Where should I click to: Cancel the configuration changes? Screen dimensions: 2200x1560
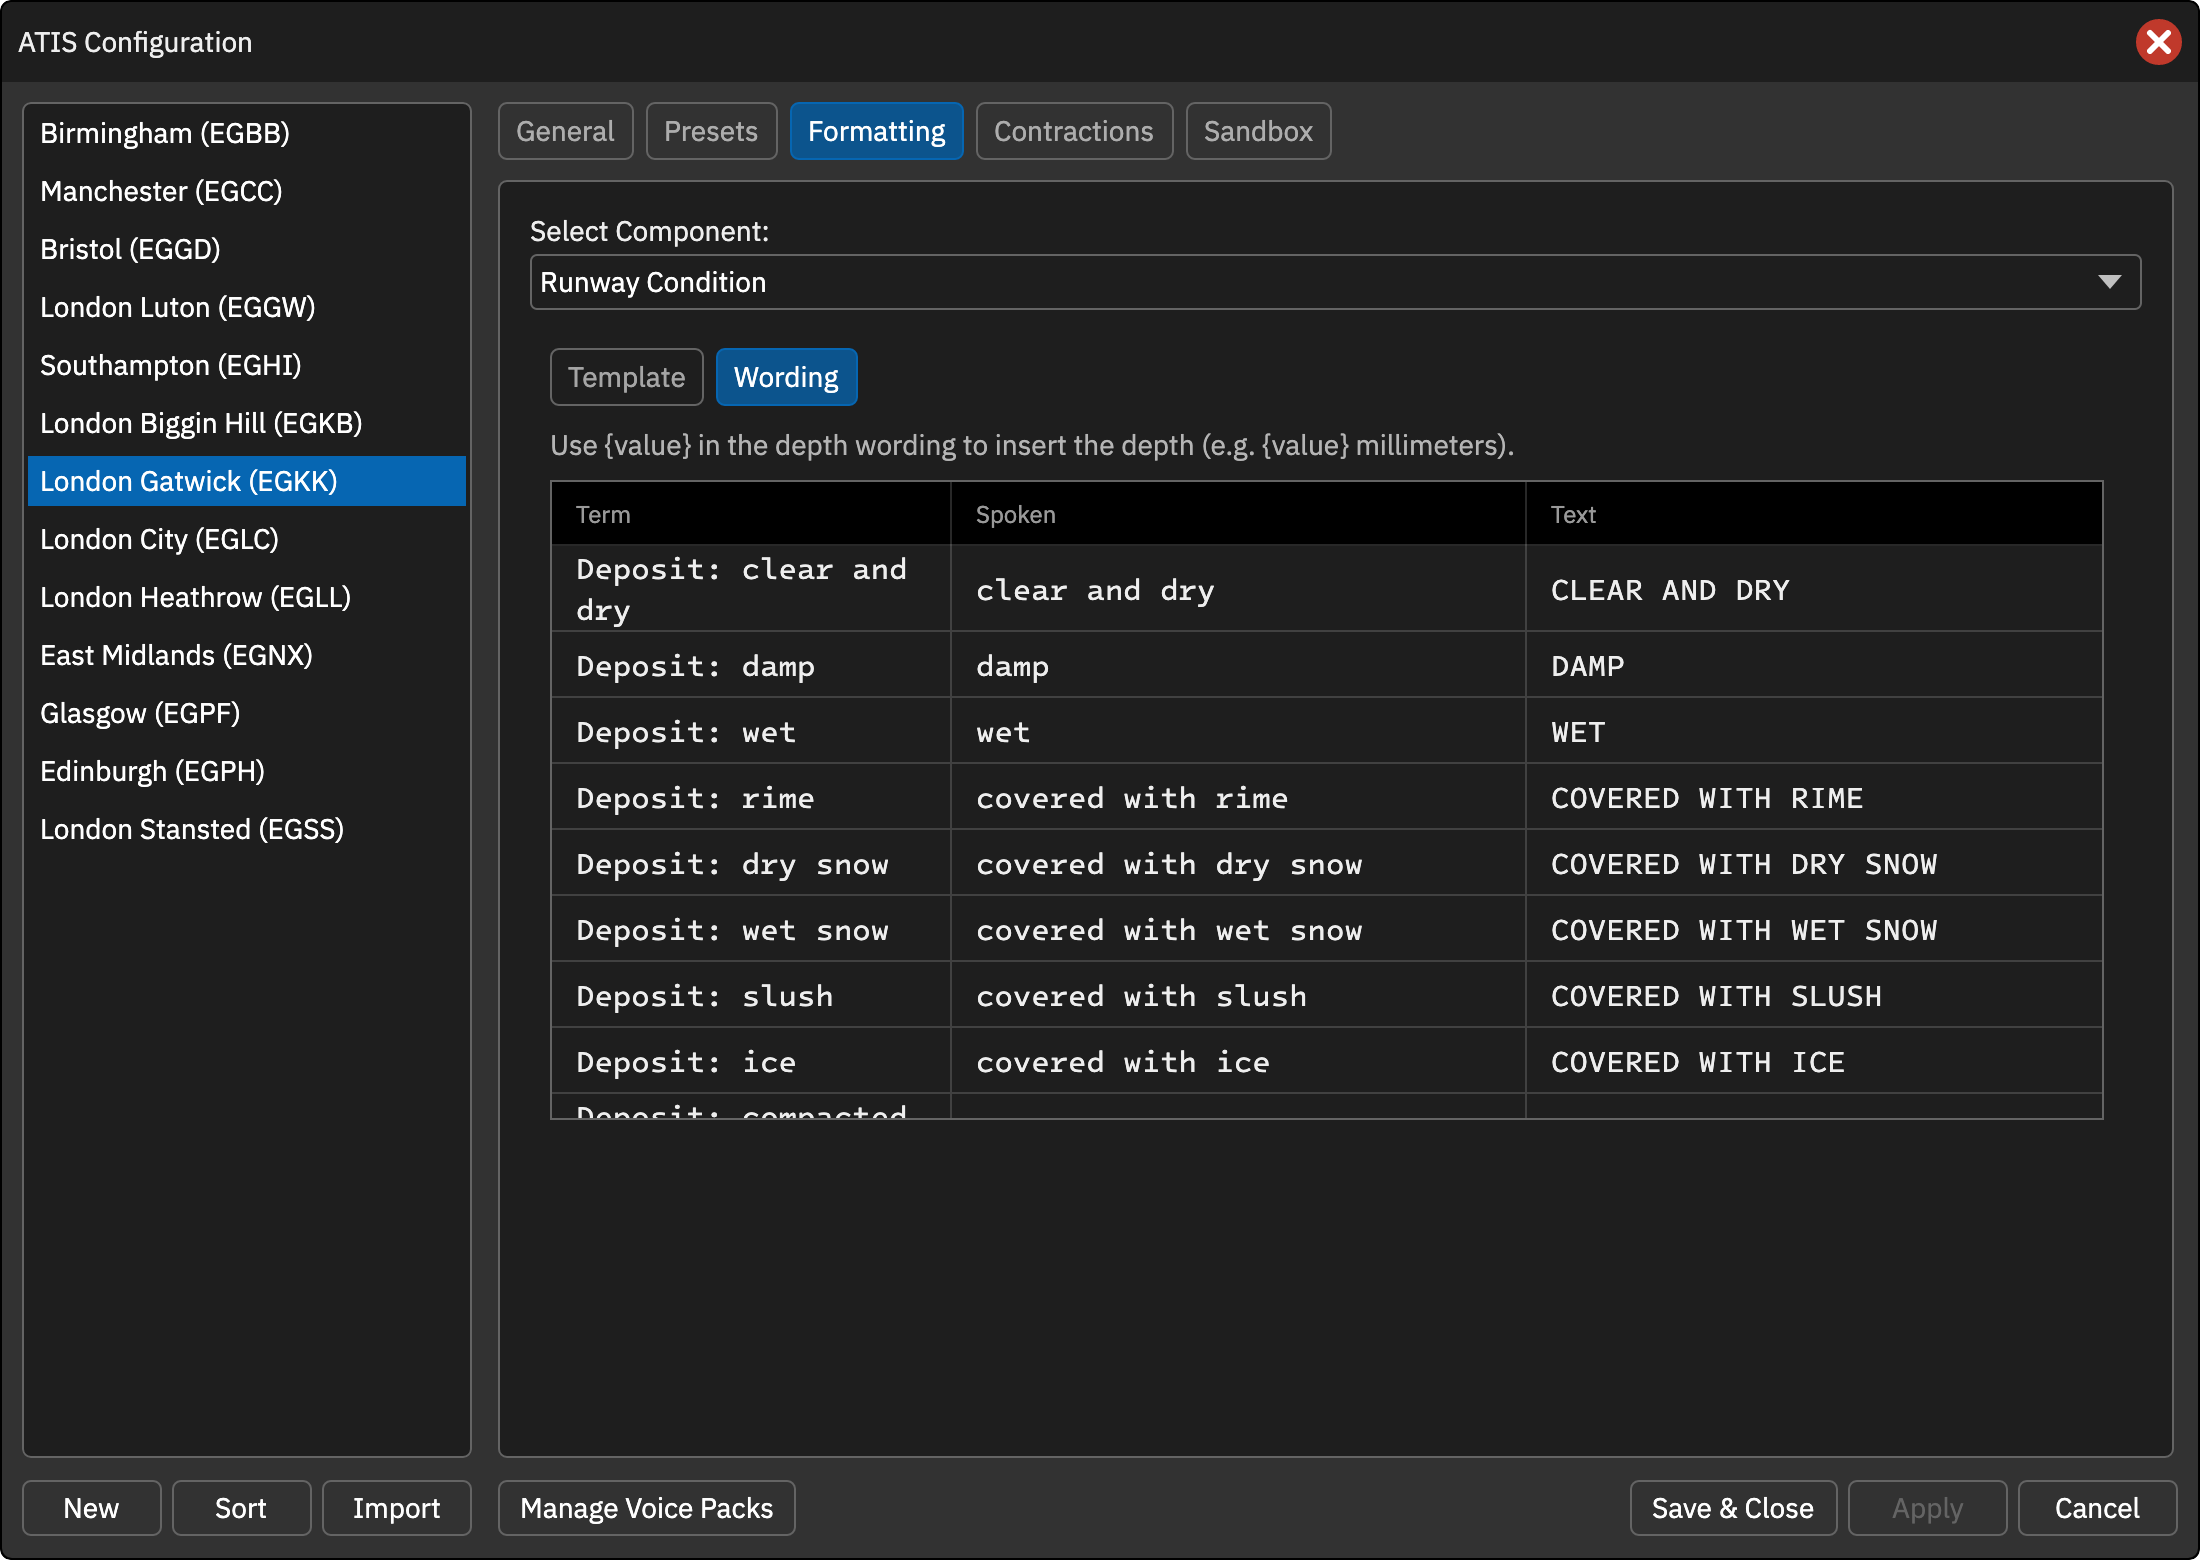click(x=2097, y=1508)
